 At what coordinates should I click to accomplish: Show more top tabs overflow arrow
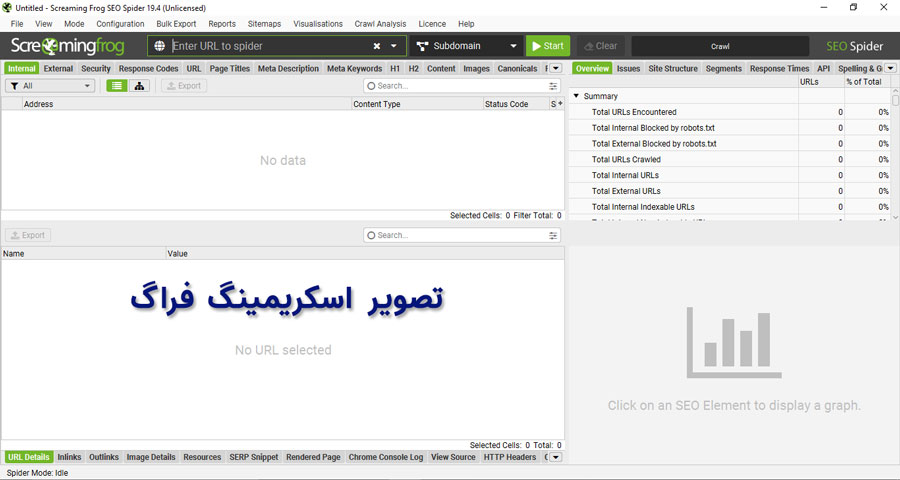tap(555, 68)
